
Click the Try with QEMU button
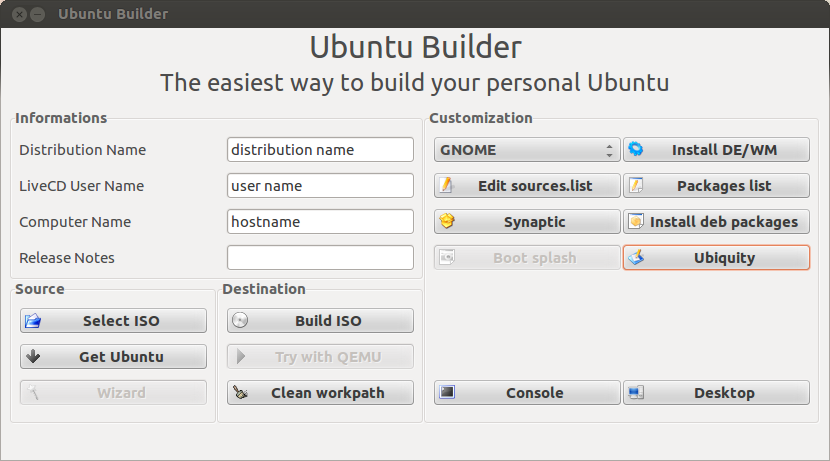coord(320,357)
